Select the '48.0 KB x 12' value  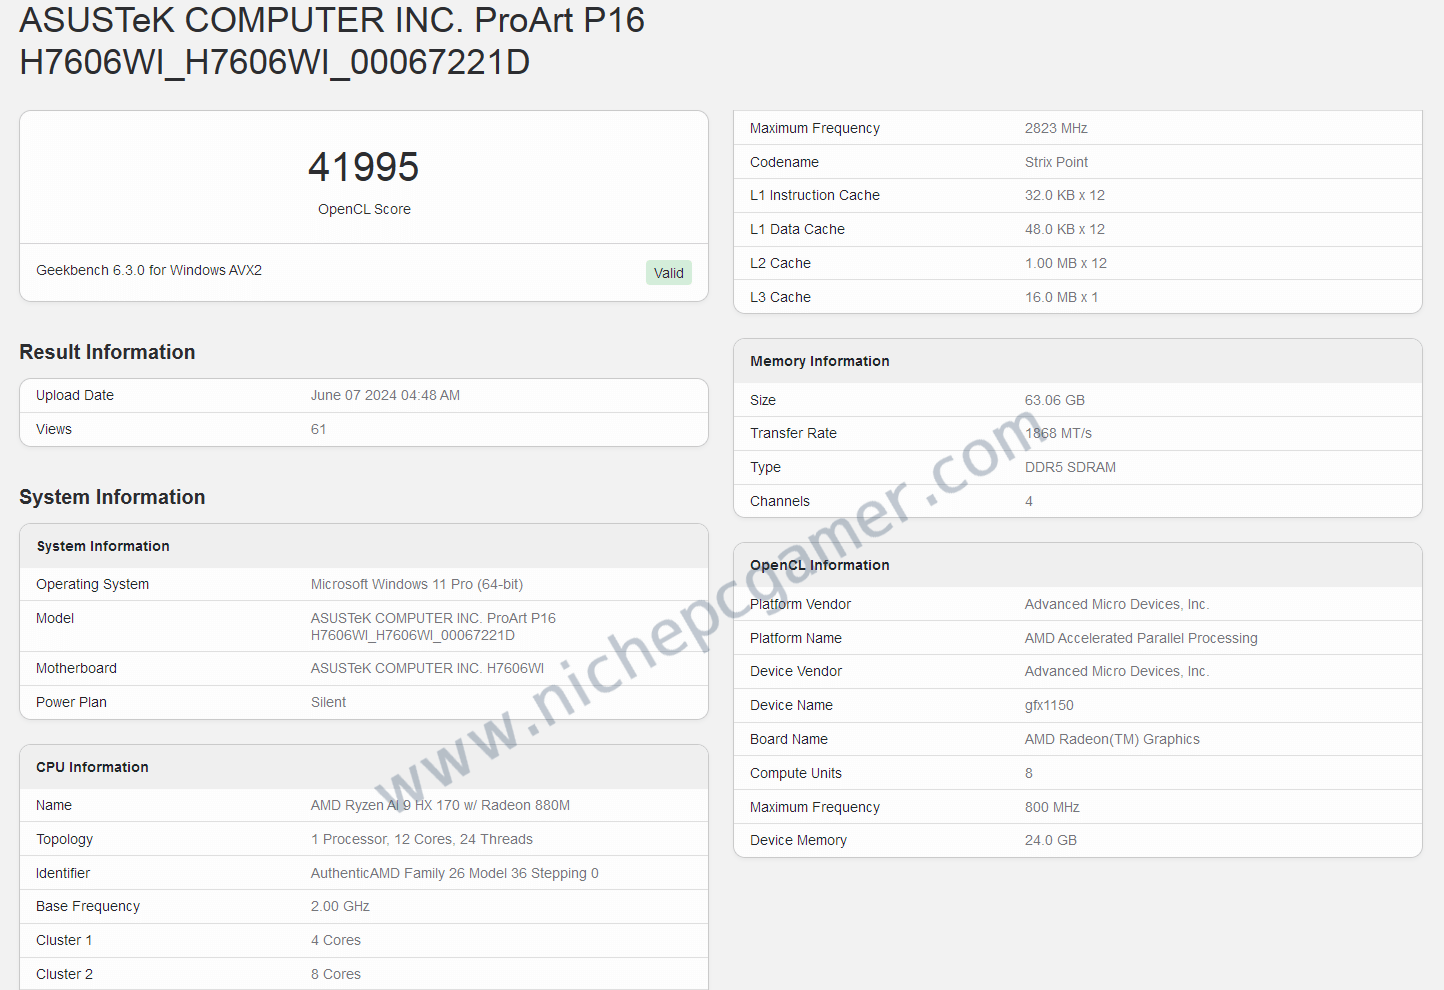[1065, 229]
